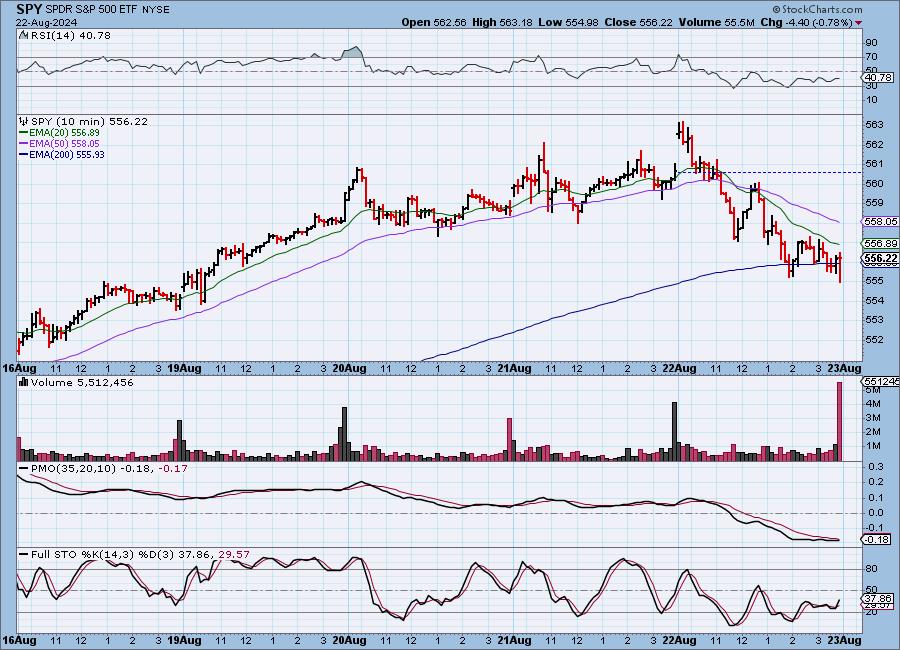Image resolution: width=900 pixels, height=650 pixels.
Task: Click the green EMA(20) legend line marker
Action: [x=23, y=133]
